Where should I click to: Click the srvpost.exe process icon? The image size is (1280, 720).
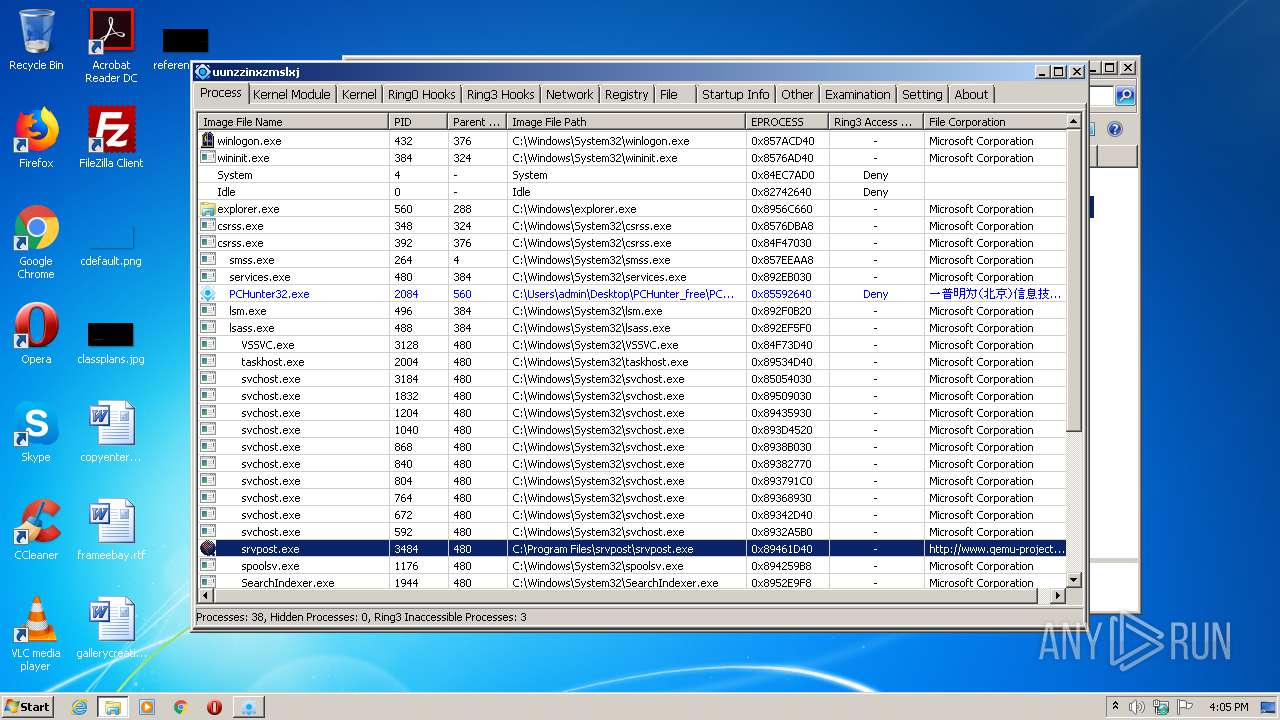(208, 549)
